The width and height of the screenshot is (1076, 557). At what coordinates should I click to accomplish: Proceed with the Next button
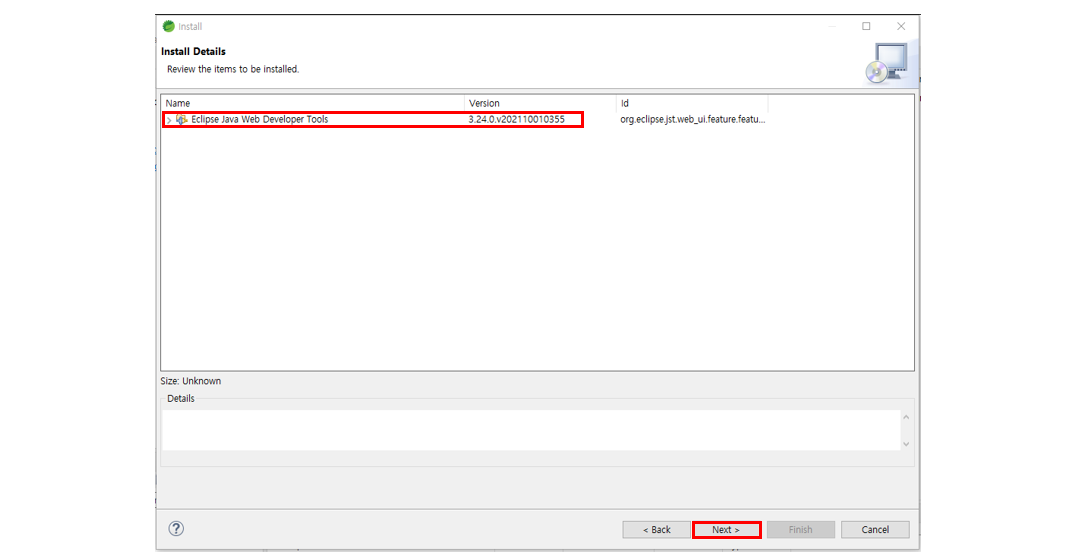tap(727, 530)
